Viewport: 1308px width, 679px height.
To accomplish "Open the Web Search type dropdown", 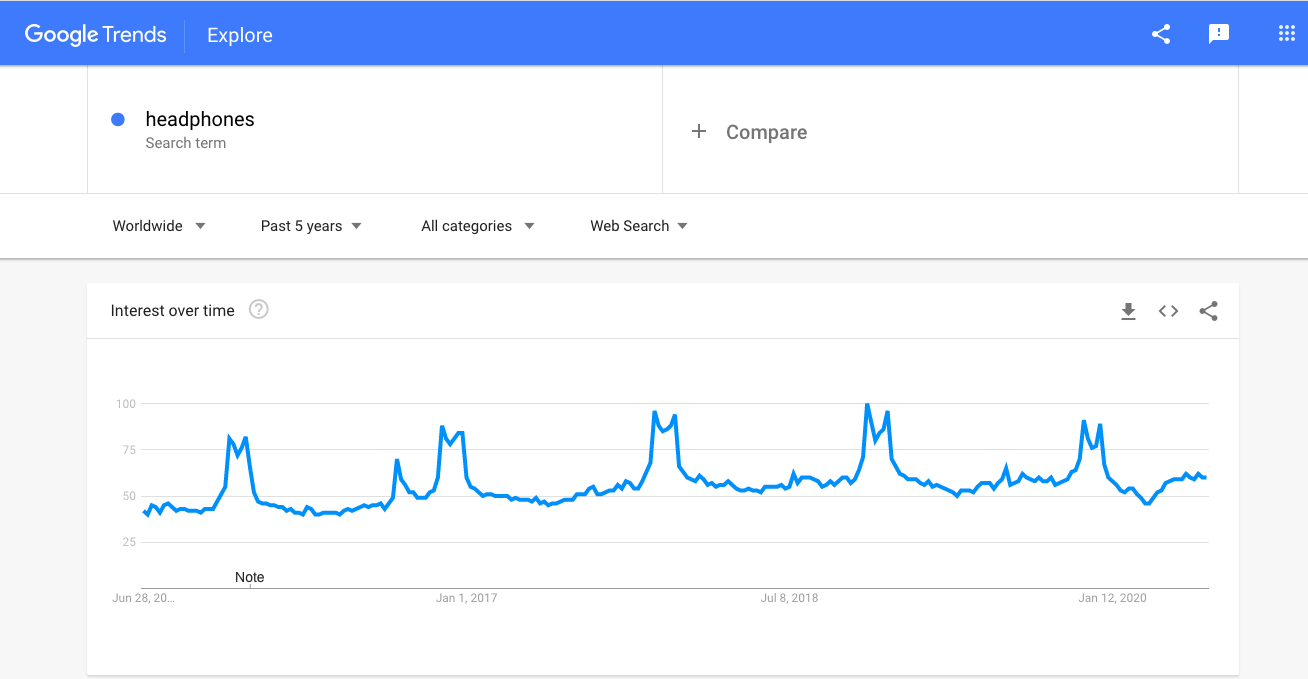I will [x=639, y=226].
